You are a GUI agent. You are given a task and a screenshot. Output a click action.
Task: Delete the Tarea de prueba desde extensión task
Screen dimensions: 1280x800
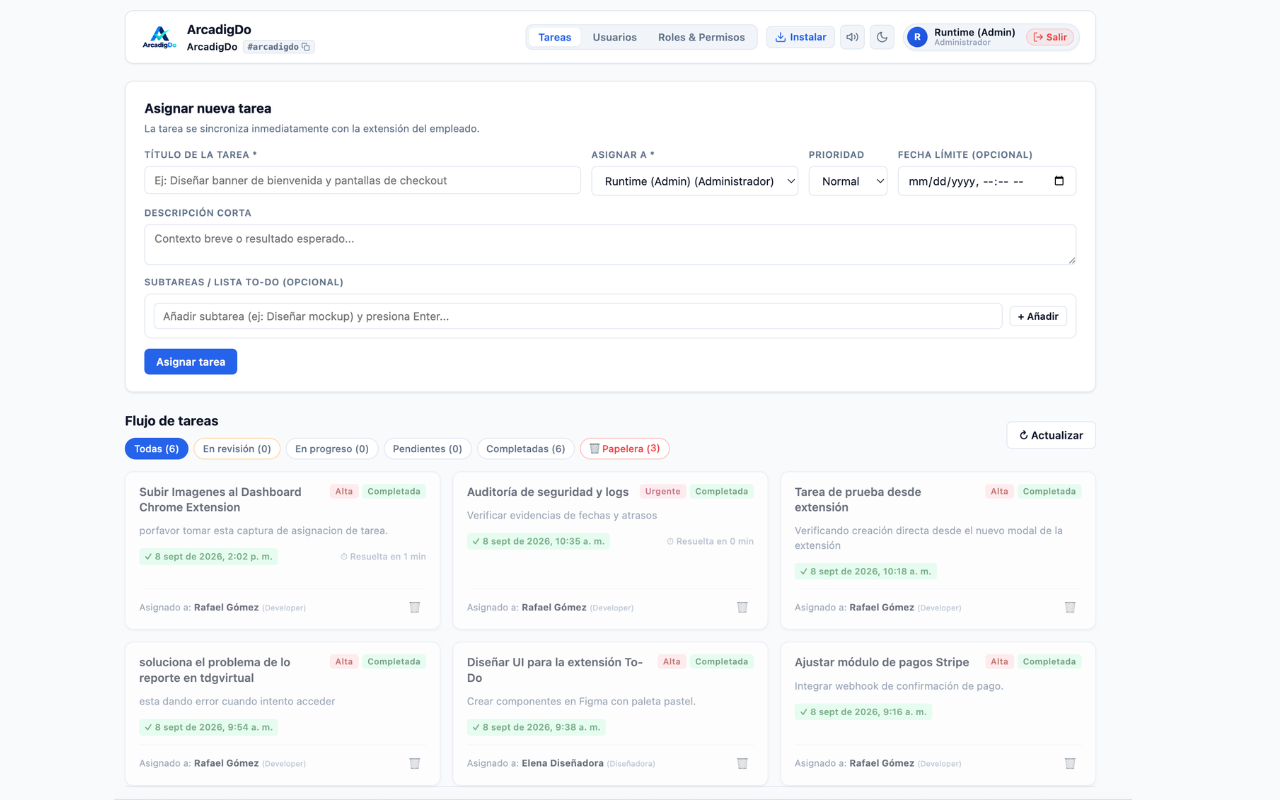click(x=1070, y=607)
